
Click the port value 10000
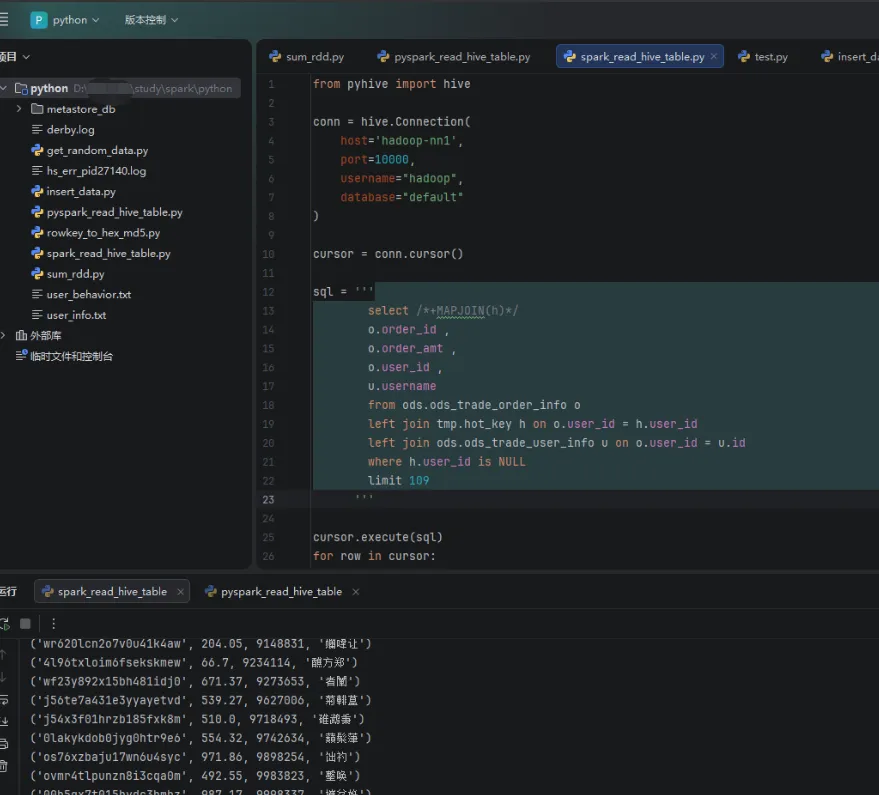(391, 160)
